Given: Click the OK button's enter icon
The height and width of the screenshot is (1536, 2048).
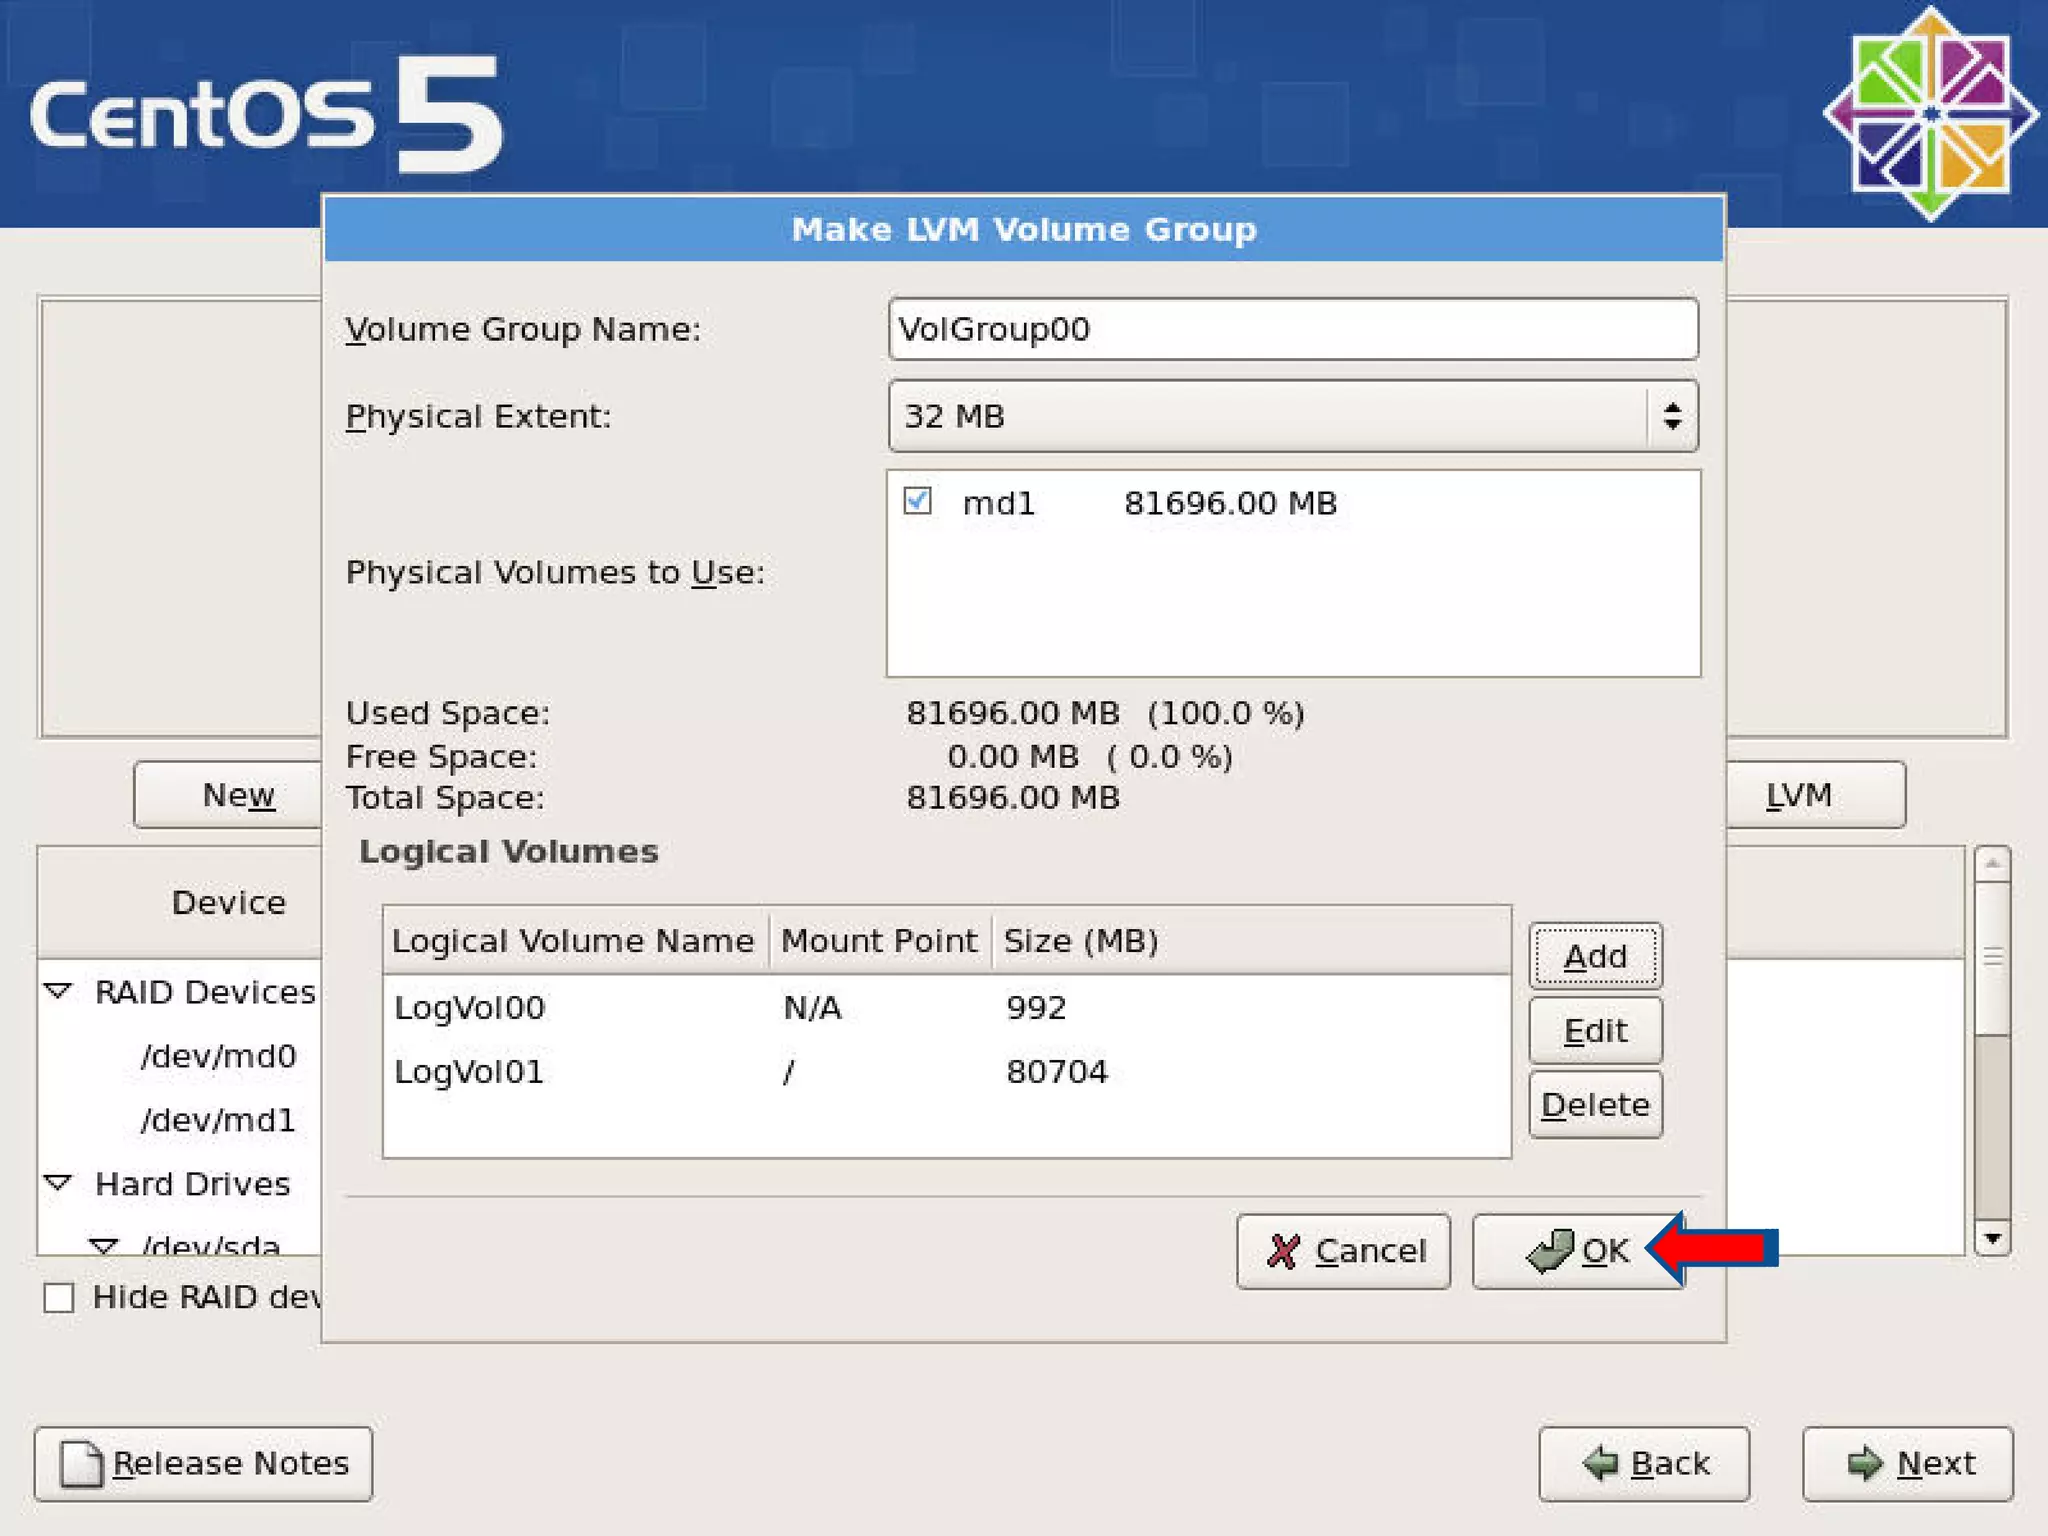Looking at the screenshot, I should (x=1550, y=1251).
